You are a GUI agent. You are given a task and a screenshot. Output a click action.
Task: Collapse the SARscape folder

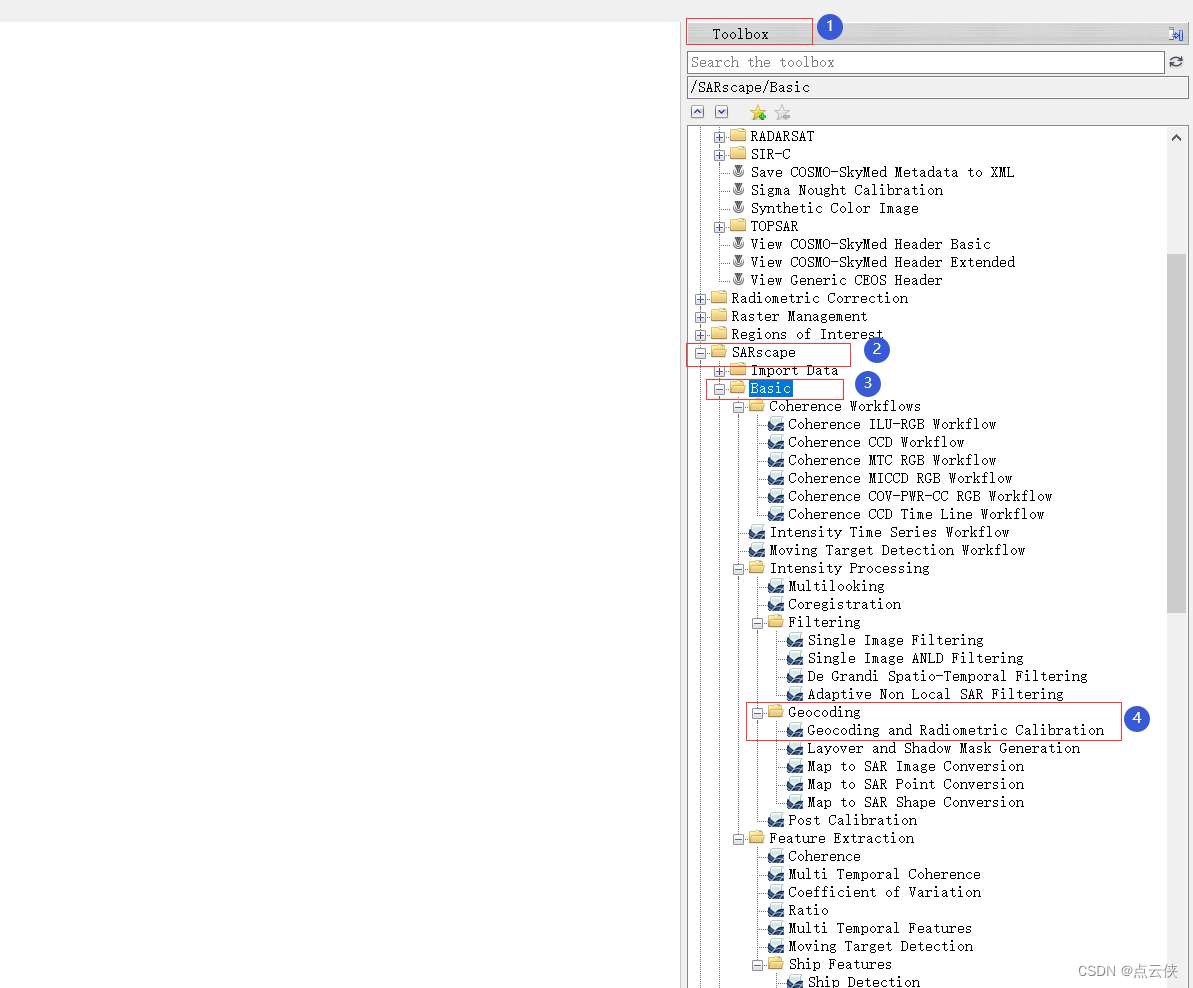point(700,353)
